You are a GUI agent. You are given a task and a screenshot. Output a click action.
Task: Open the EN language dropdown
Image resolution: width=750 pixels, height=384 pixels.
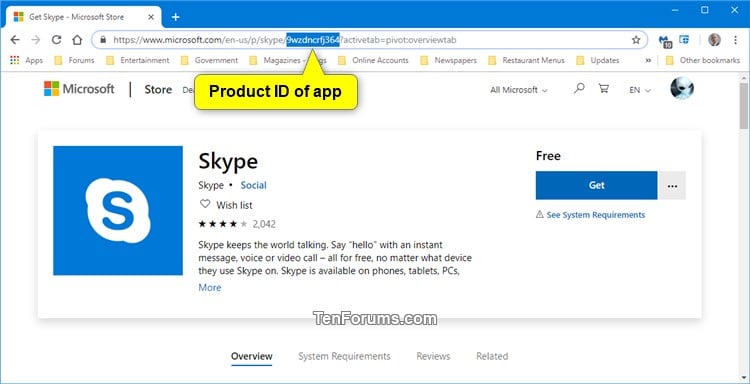(640, 90)
